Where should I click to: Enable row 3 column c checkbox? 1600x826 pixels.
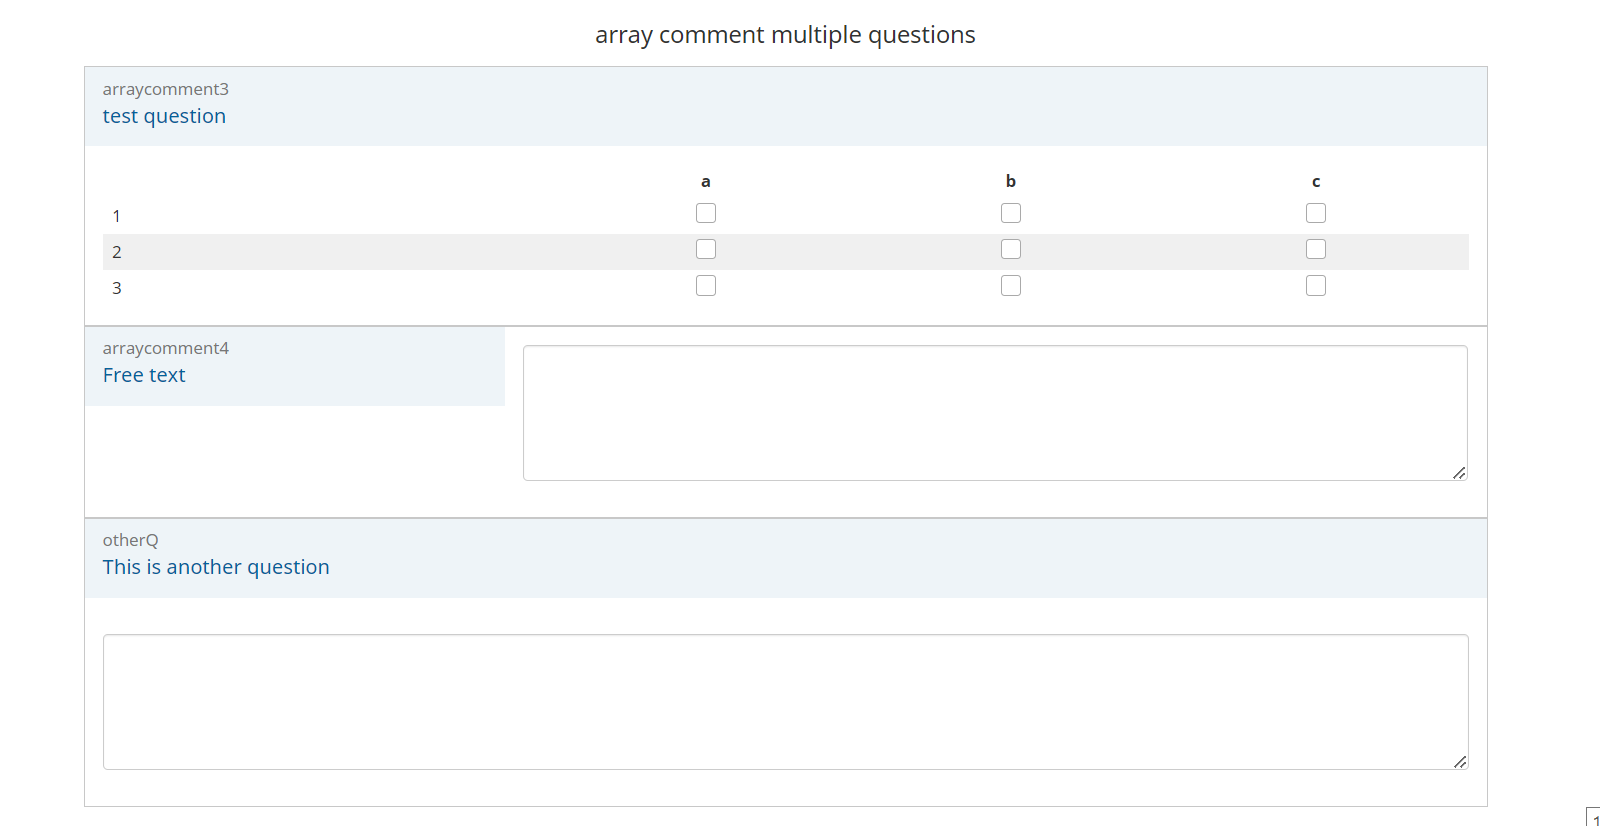[1316, 286]
